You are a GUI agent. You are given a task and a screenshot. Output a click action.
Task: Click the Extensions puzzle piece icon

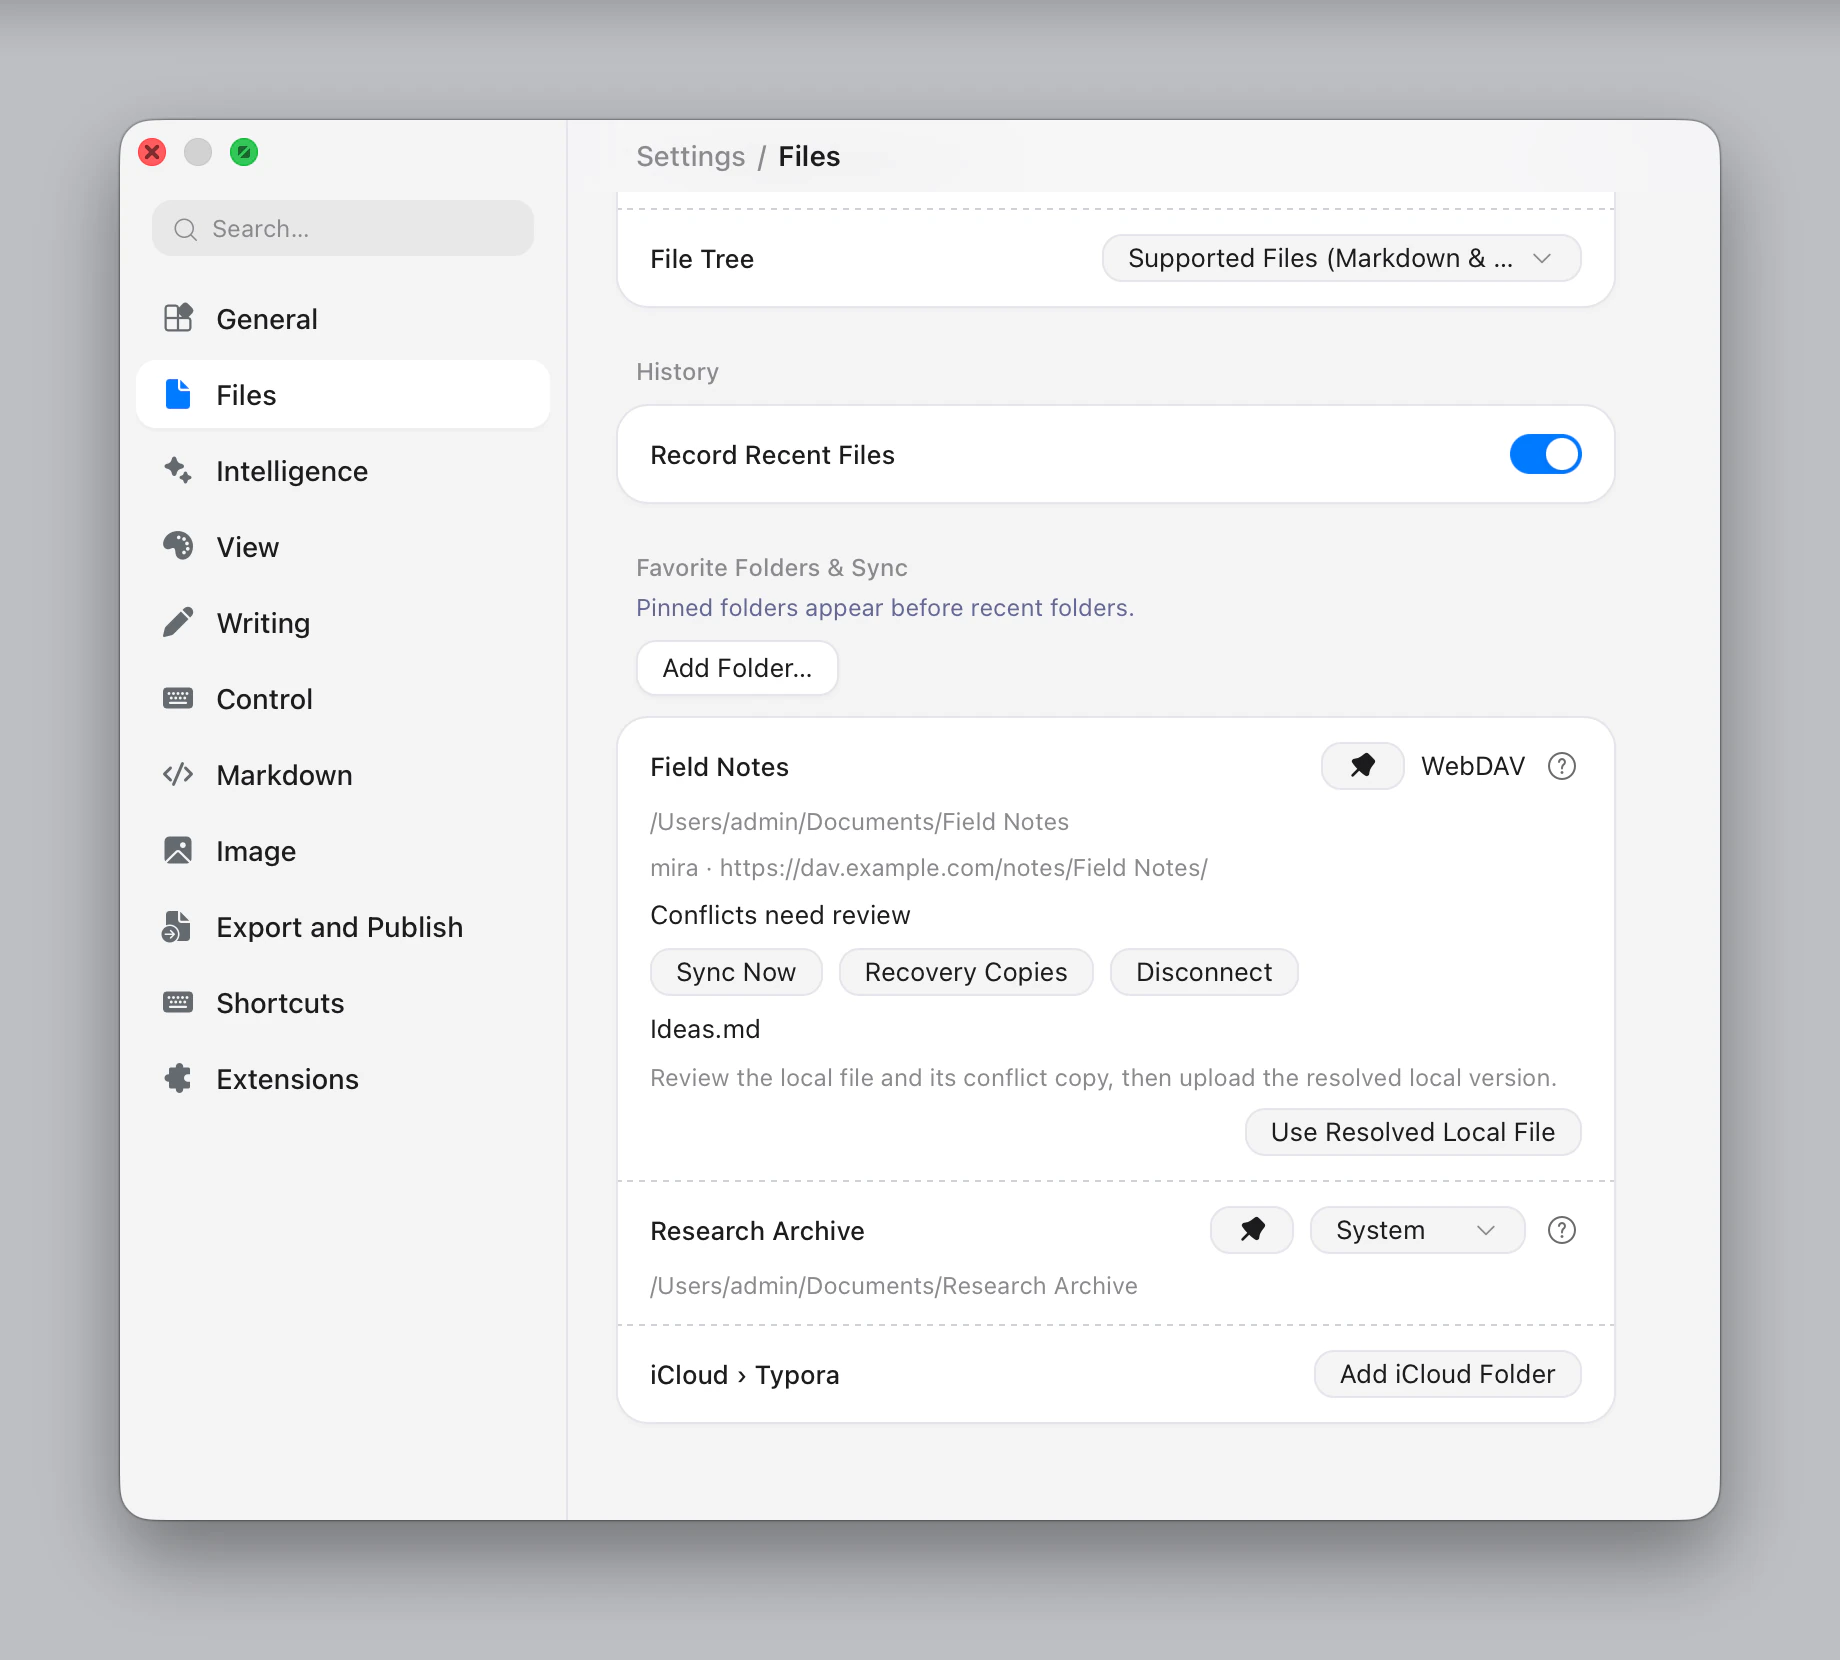pos(178,1078)
